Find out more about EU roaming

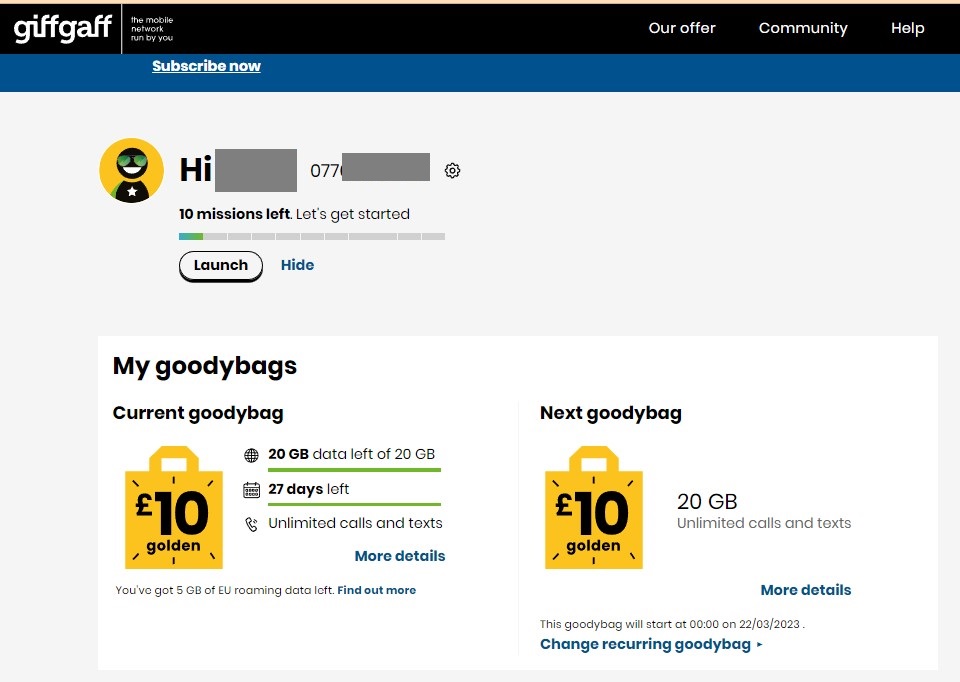377,590
